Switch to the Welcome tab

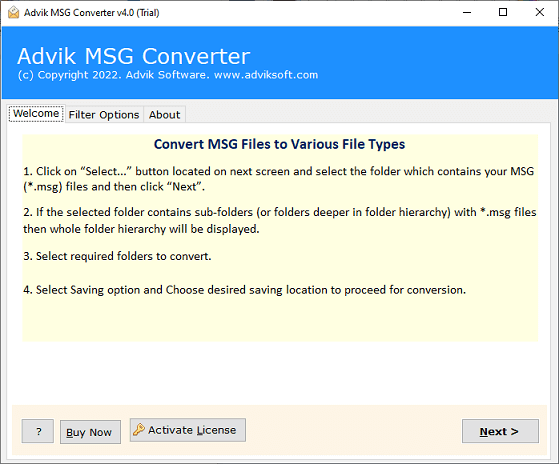[36, 113]
